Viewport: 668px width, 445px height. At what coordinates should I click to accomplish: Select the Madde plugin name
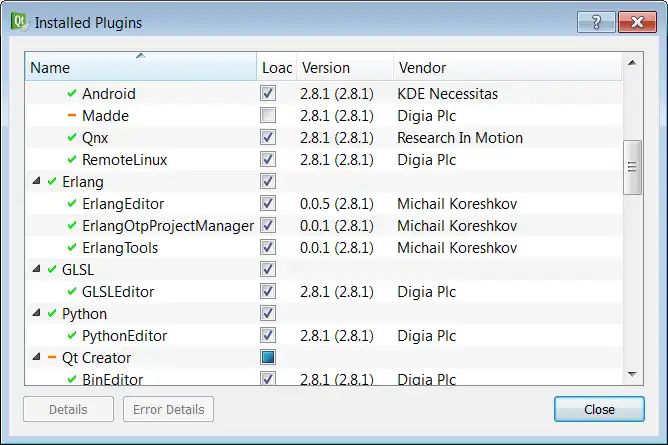pos(105,115)
